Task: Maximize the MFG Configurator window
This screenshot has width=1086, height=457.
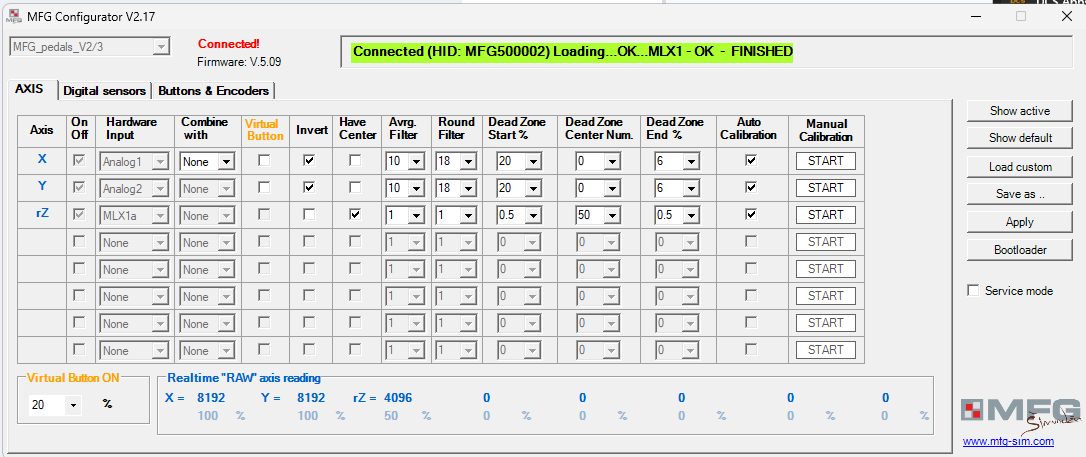Action: tap(1021, 16)
